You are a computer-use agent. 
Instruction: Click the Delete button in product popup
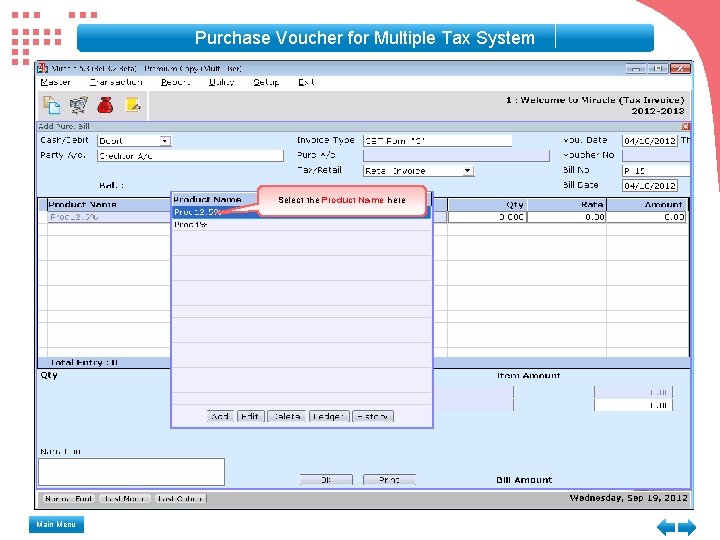[287, 416]
